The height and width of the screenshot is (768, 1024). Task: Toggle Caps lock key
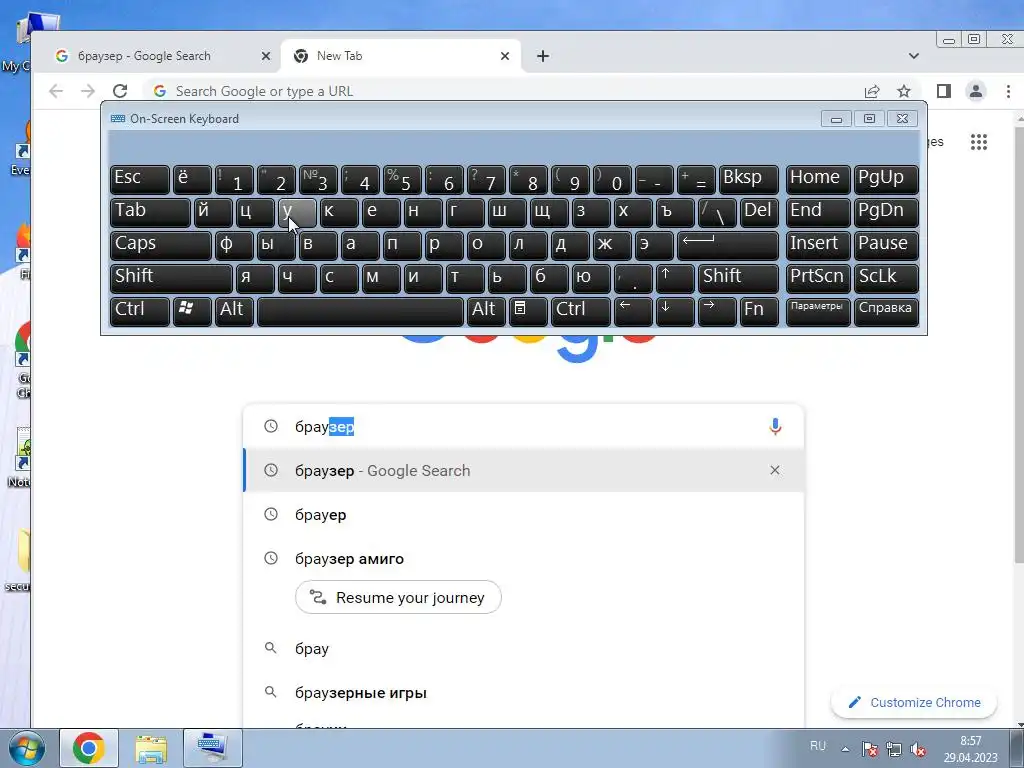160,245
